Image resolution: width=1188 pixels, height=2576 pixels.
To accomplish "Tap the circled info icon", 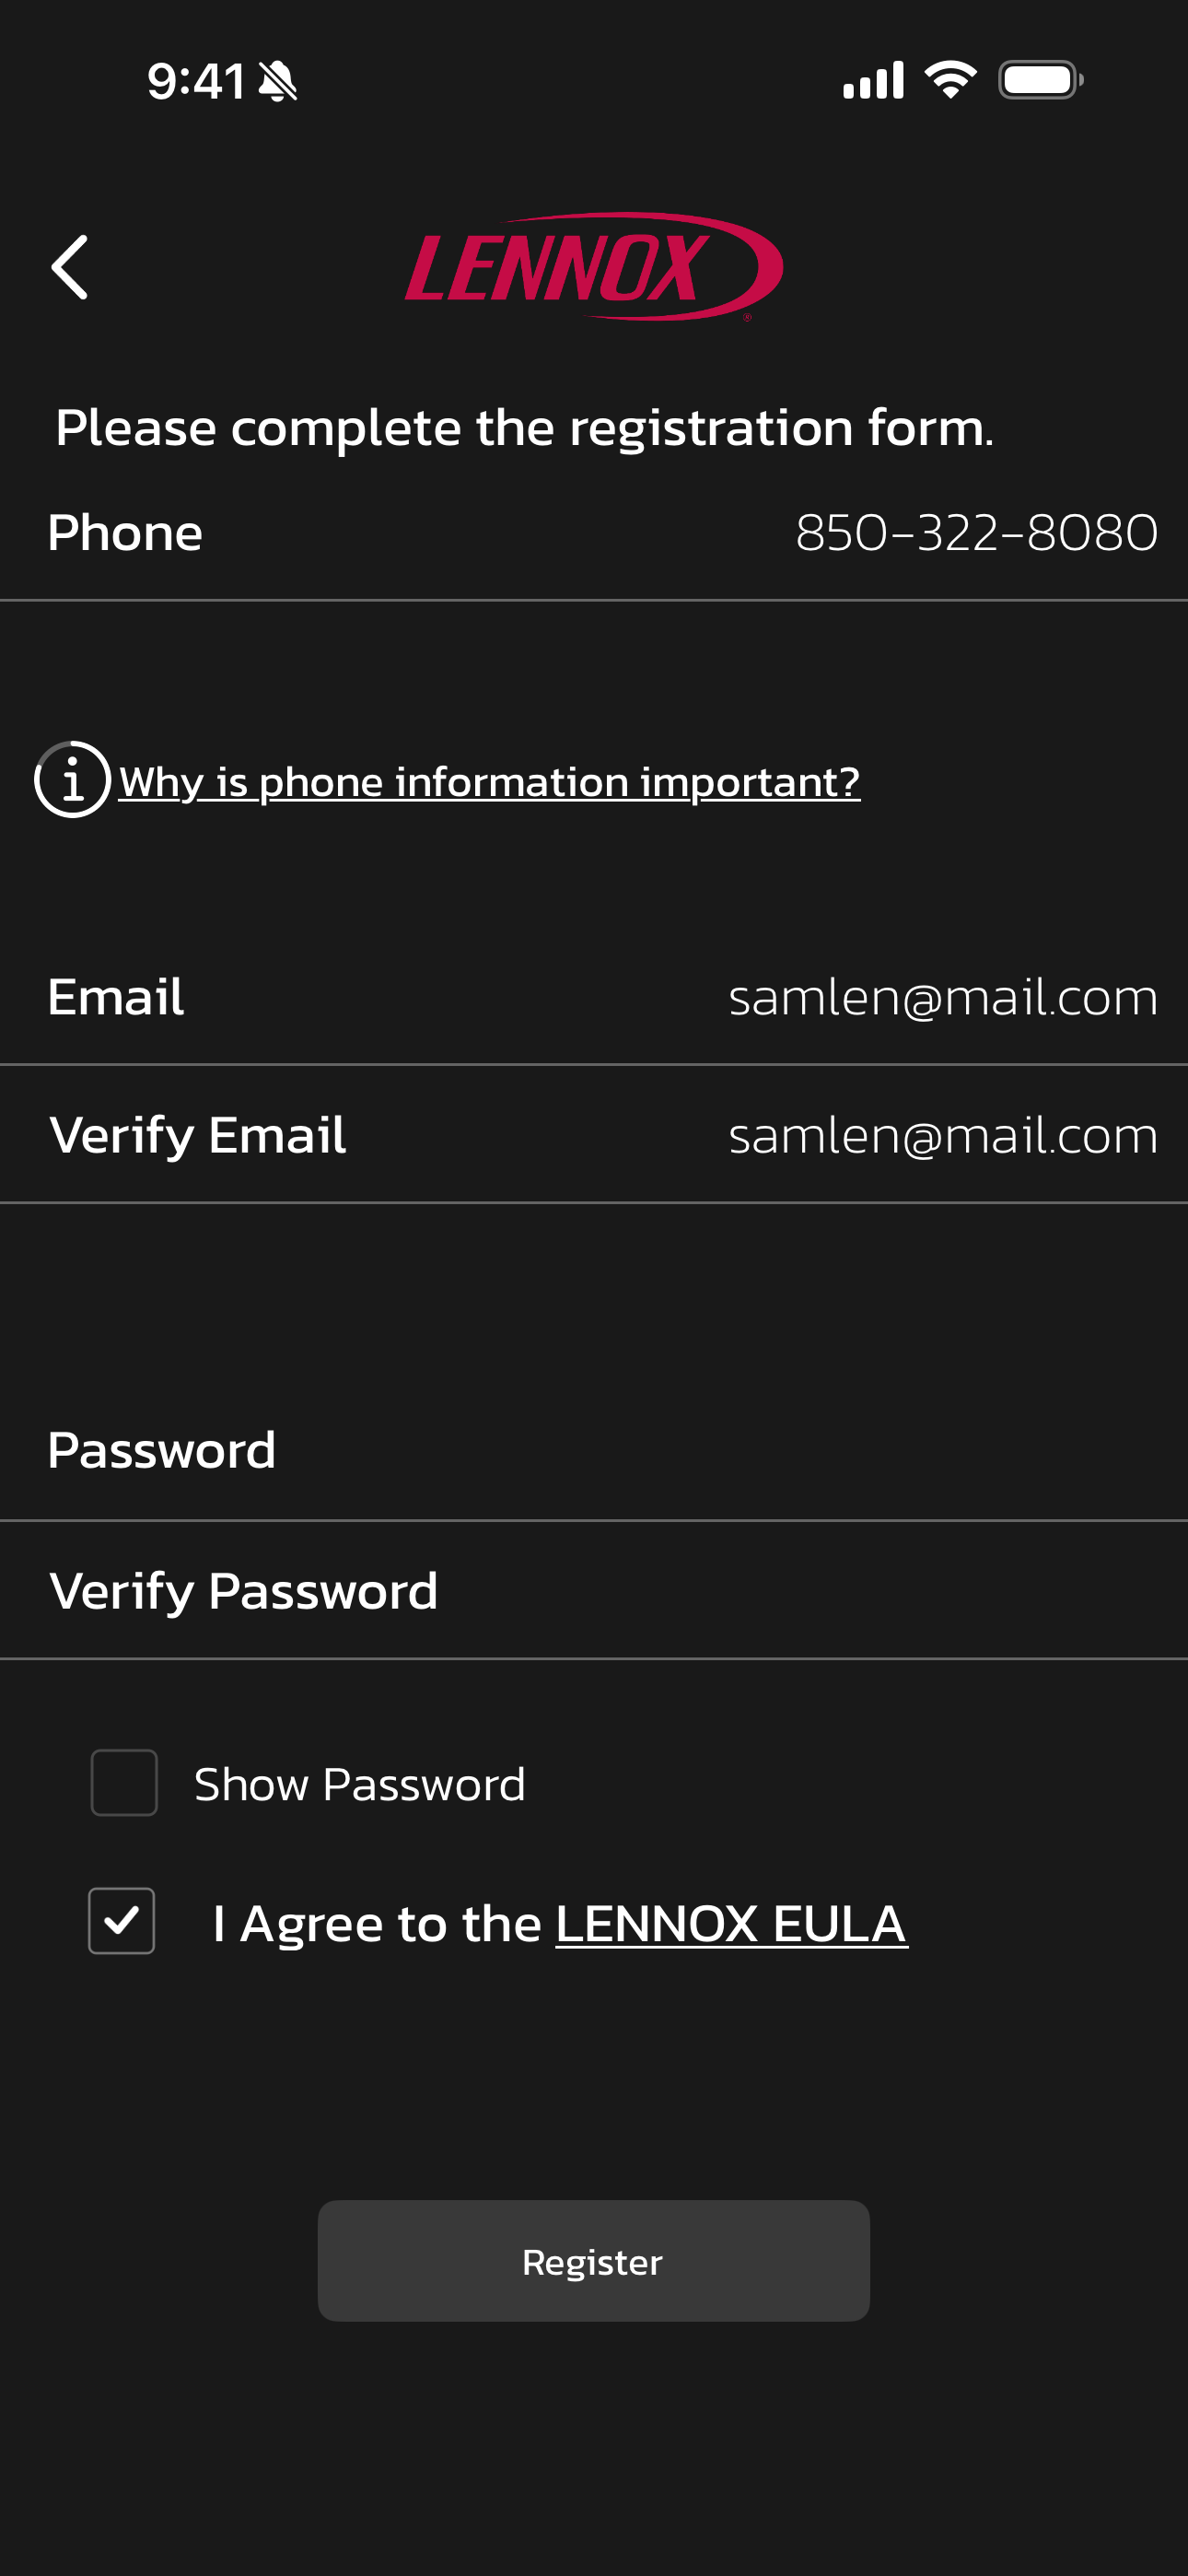I will pyautogui.click(x=72, y=779).
